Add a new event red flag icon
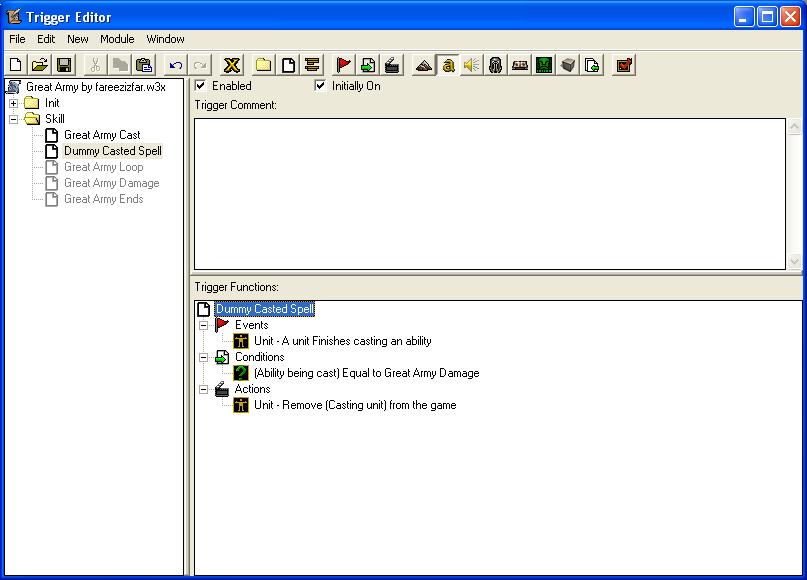Viewport: 807px width, 580px height. [343, 65]
